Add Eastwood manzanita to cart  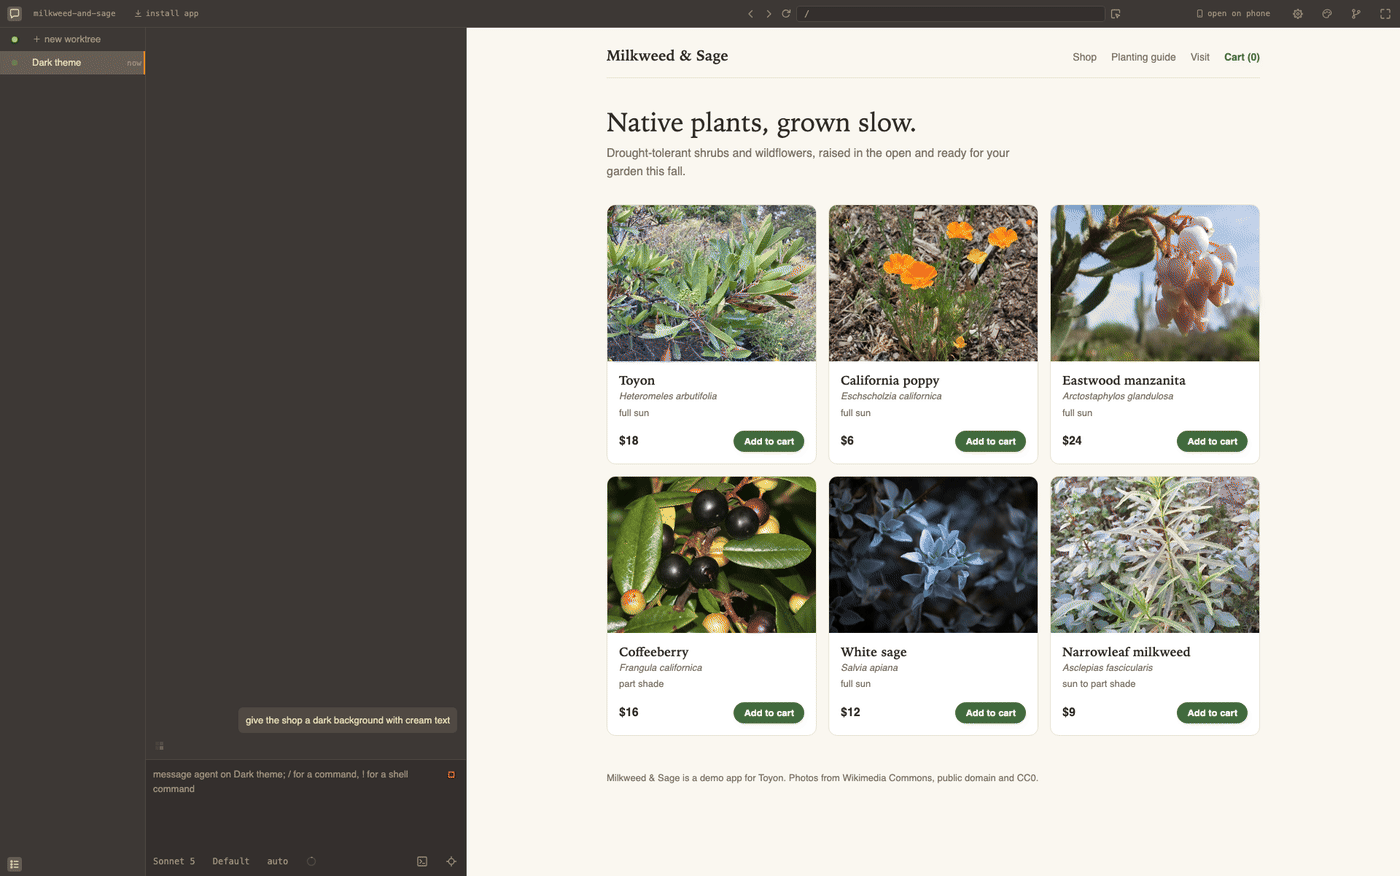pos(1212,441)
